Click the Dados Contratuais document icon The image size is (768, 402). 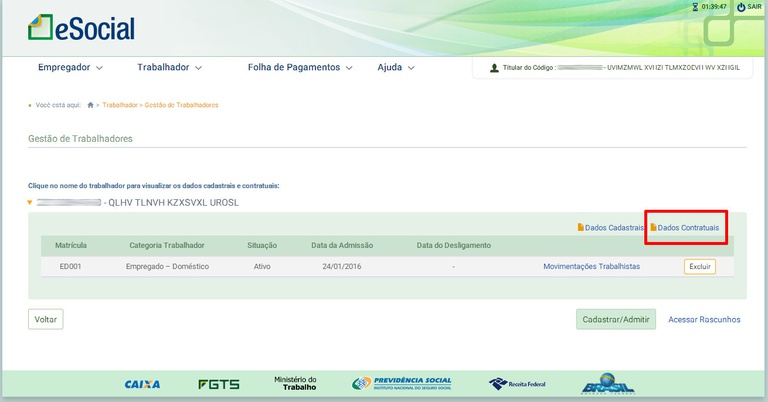653,227
